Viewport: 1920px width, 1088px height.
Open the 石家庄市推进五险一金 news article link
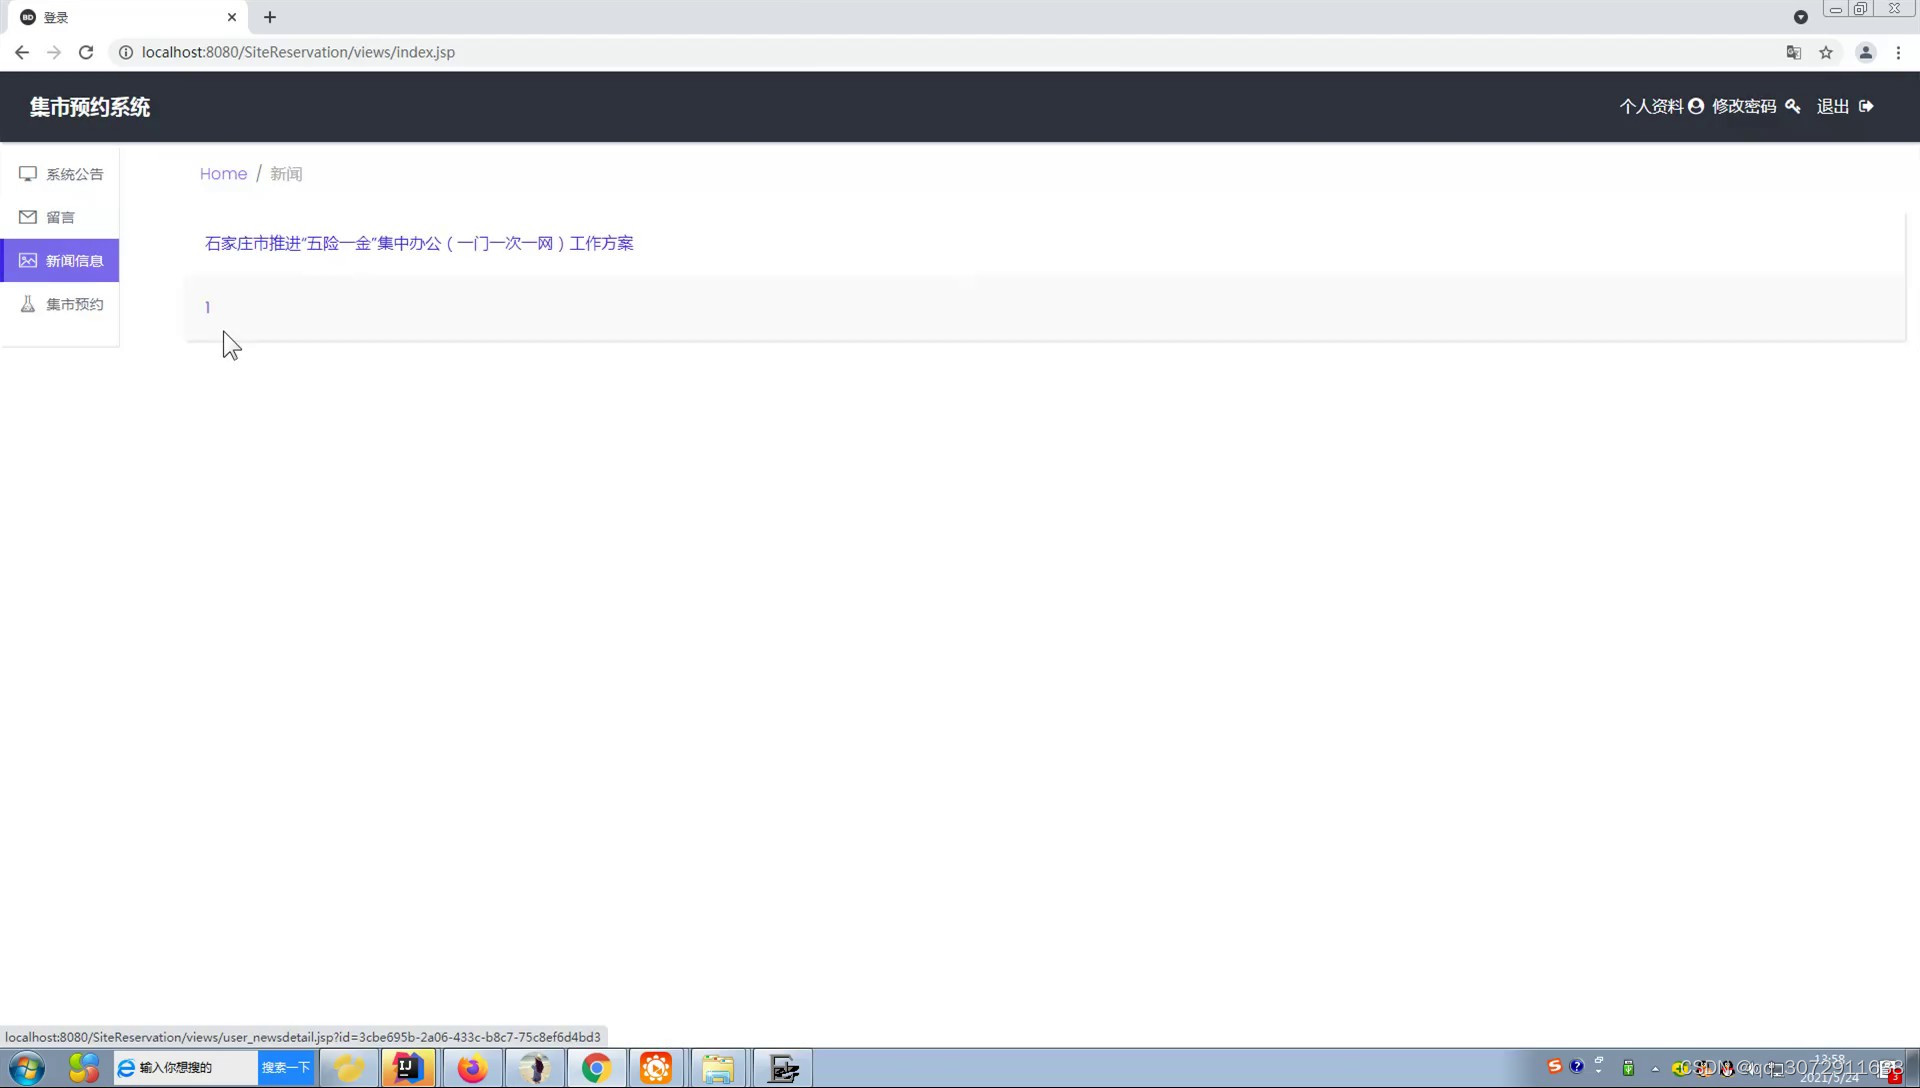[x=419, y=243]
